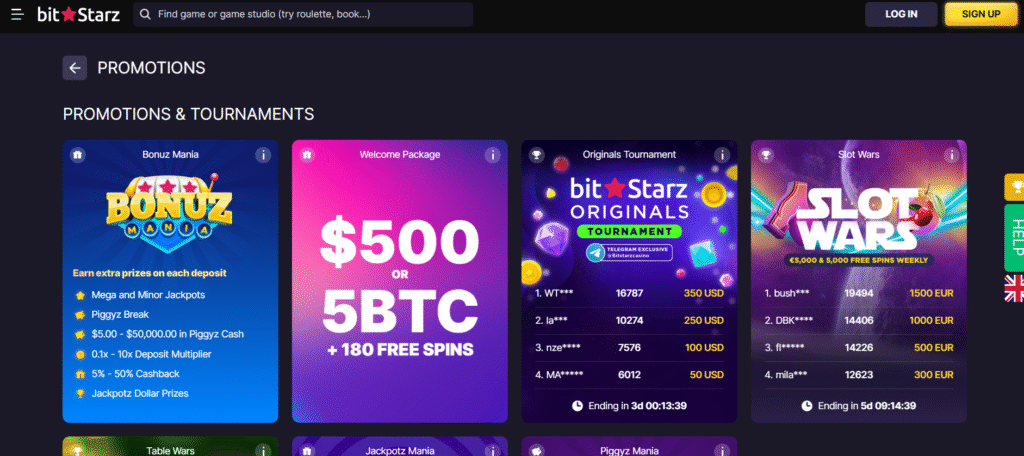Click the BitStarz logo

click(x=79, y=14)
